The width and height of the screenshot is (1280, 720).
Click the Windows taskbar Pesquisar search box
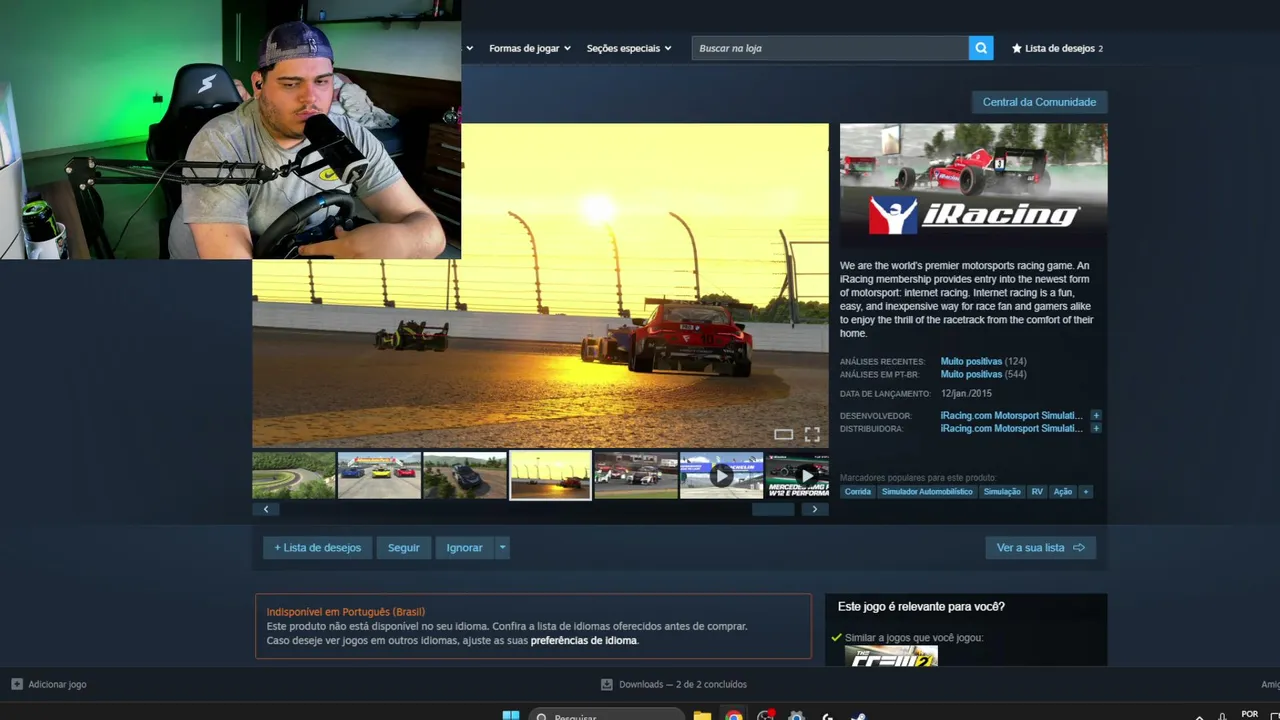[607, 716]
